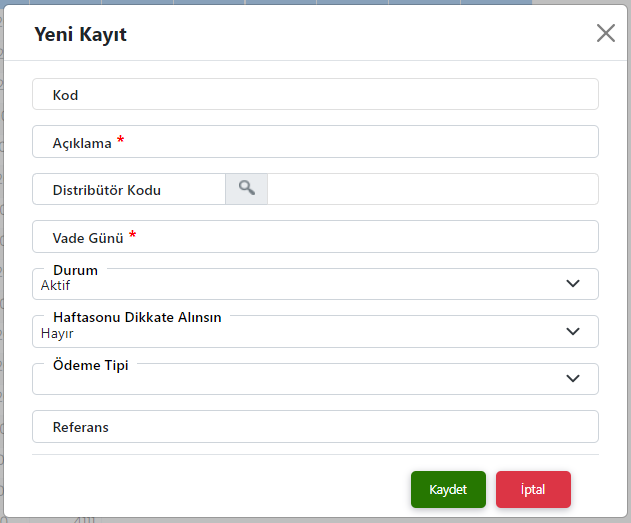Click the selected value Aktif
Viewport: 631px width, 523px height.
(56, 286)
